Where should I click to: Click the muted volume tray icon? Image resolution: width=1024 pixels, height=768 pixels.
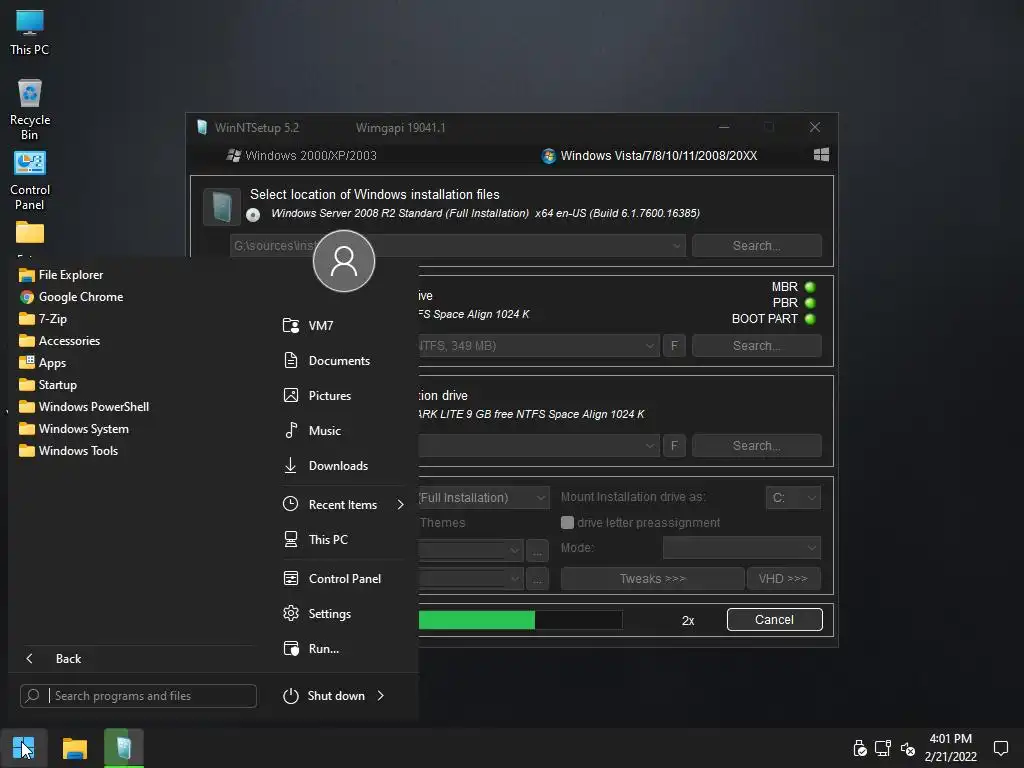pyautogui.click(x=908, y=748)
